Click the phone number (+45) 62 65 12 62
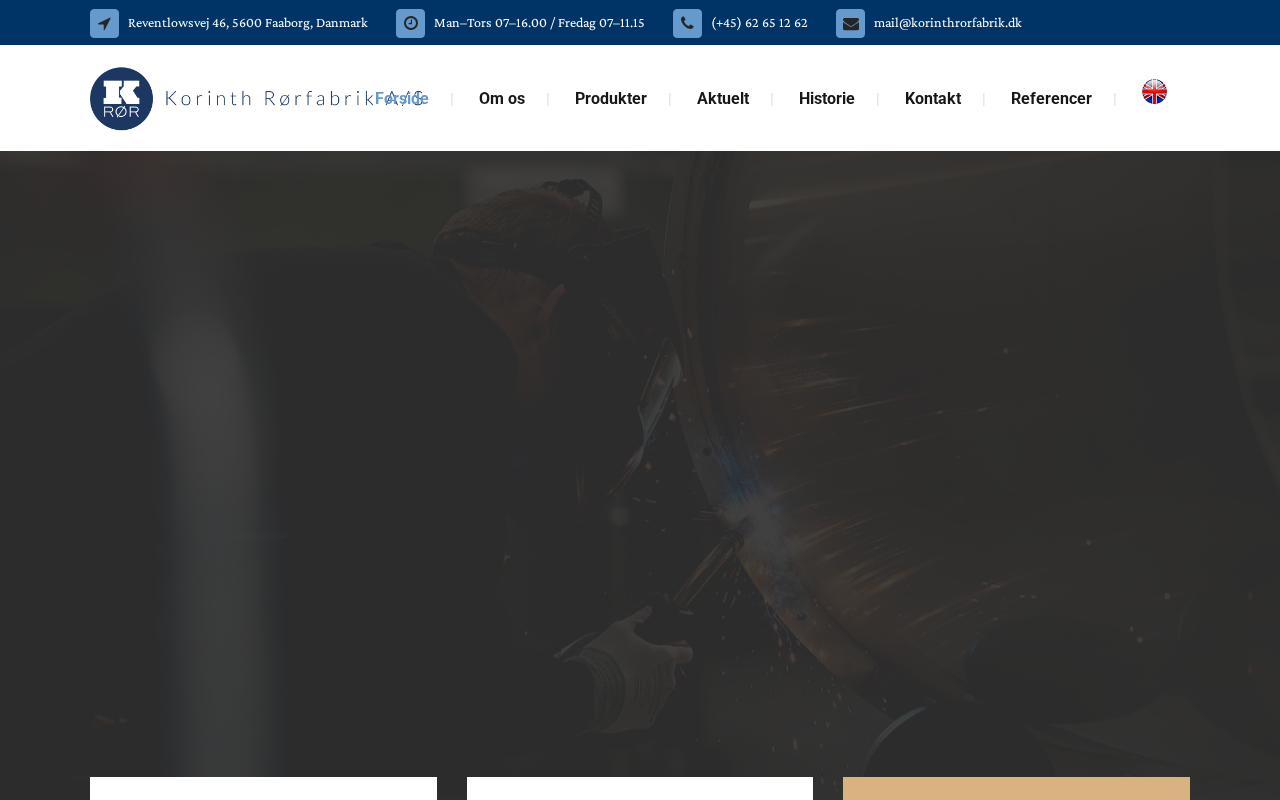 [759, 23]
